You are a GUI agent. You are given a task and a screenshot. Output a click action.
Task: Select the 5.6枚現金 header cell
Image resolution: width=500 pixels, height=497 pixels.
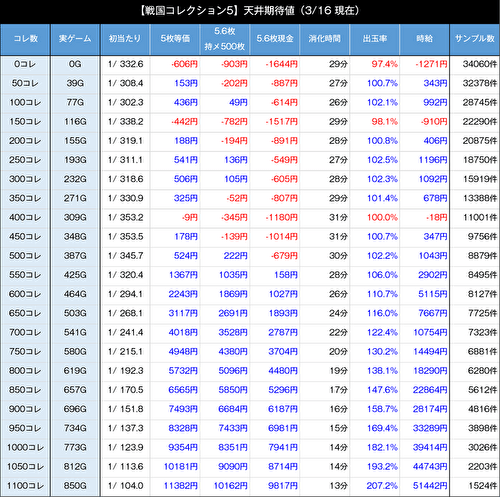coord(275,39)
